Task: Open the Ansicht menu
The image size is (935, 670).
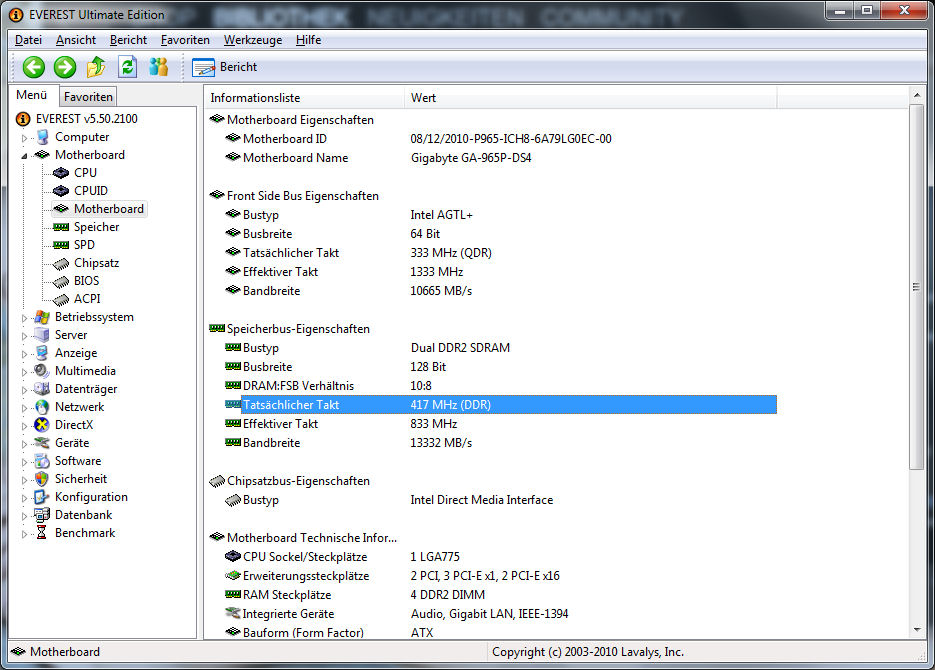Action: pyautogui.click(x=76, y=40)
